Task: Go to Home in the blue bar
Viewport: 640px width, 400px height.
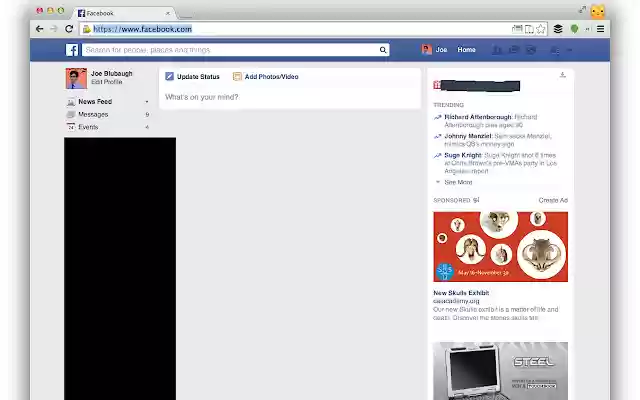Action: click(x=466, y=49)
